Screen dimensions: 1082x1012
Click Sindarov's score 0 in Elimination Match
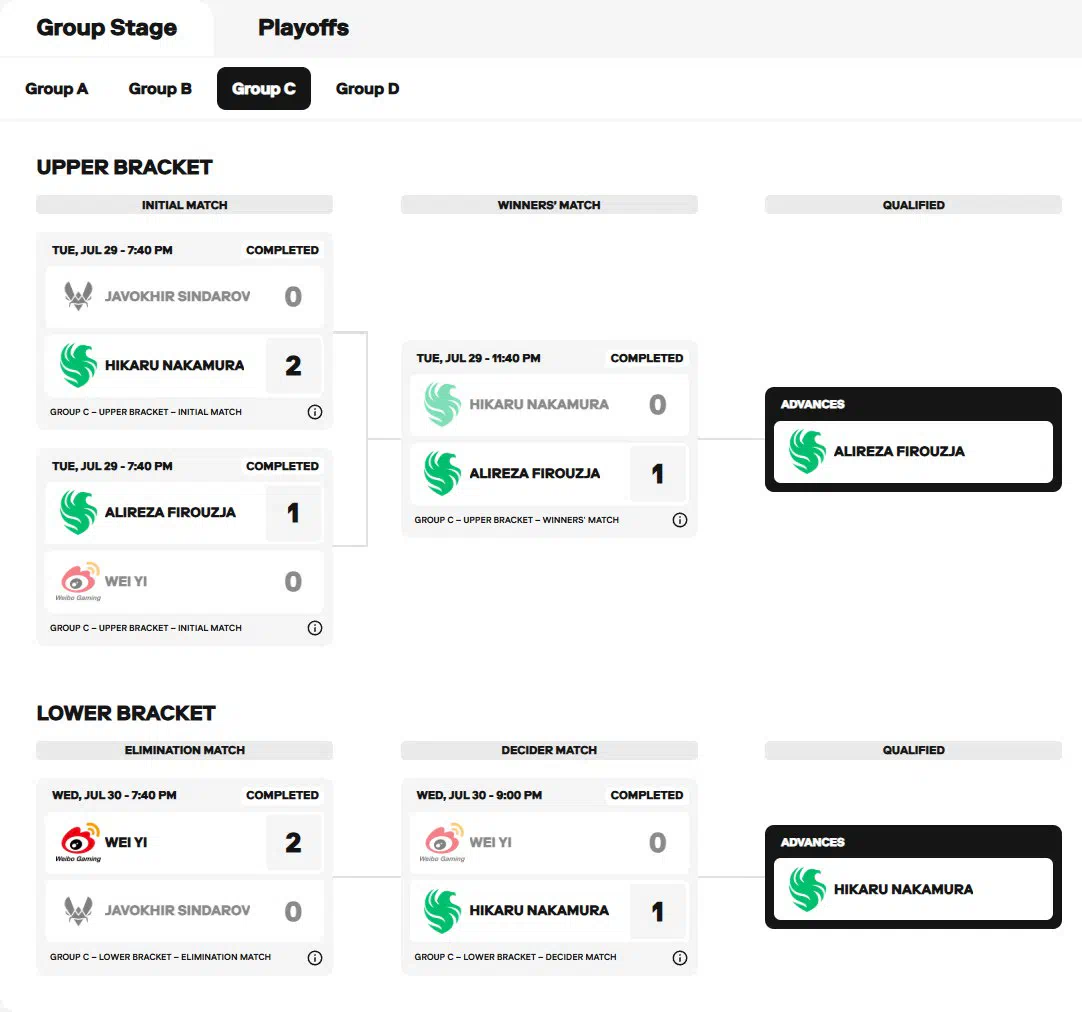[293, 911]
